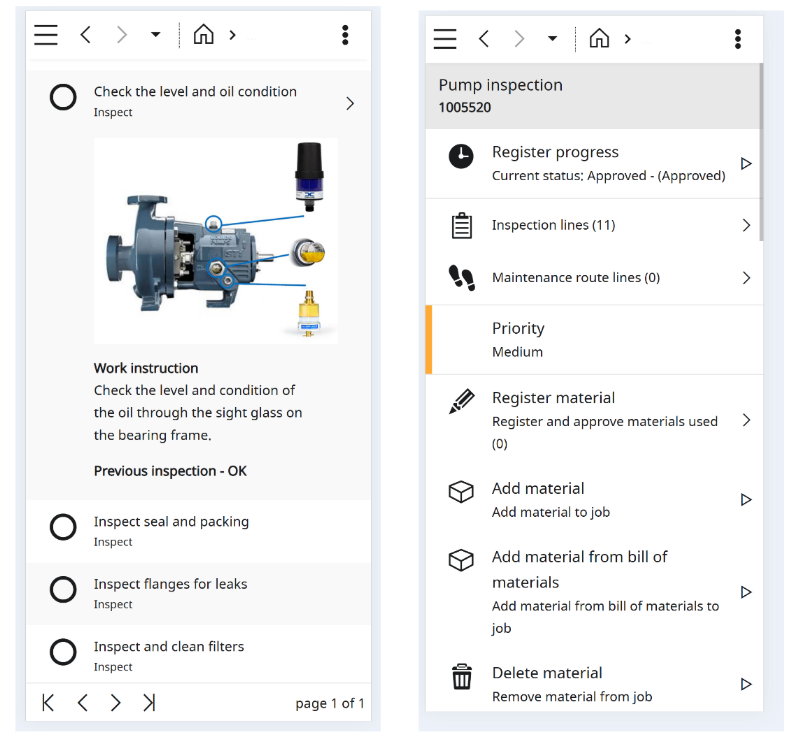Go to home in the right panel
The image size is (793, 738).
[599, 38]
